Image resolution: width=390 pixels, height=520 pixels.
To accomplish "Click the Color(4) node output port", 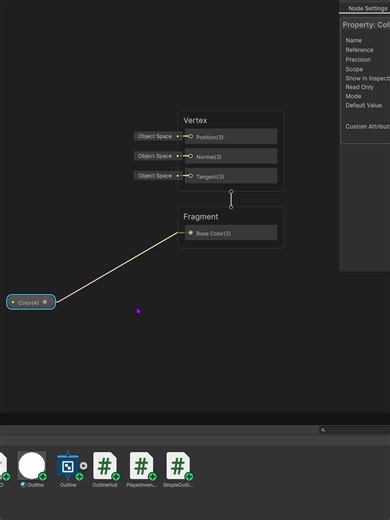I will click(x=45, y=302).
